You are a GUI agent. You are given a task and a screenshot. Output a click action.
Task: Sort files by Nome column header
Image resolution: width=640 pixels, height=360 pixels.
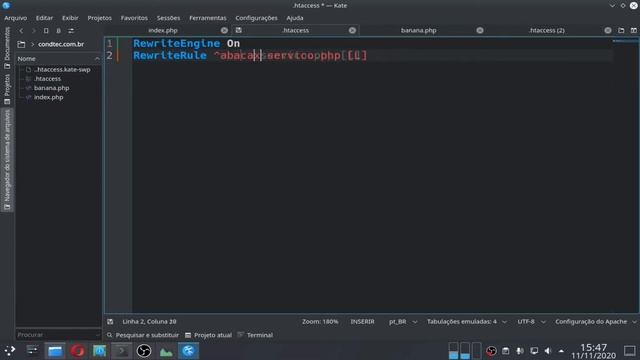point(58,59)
